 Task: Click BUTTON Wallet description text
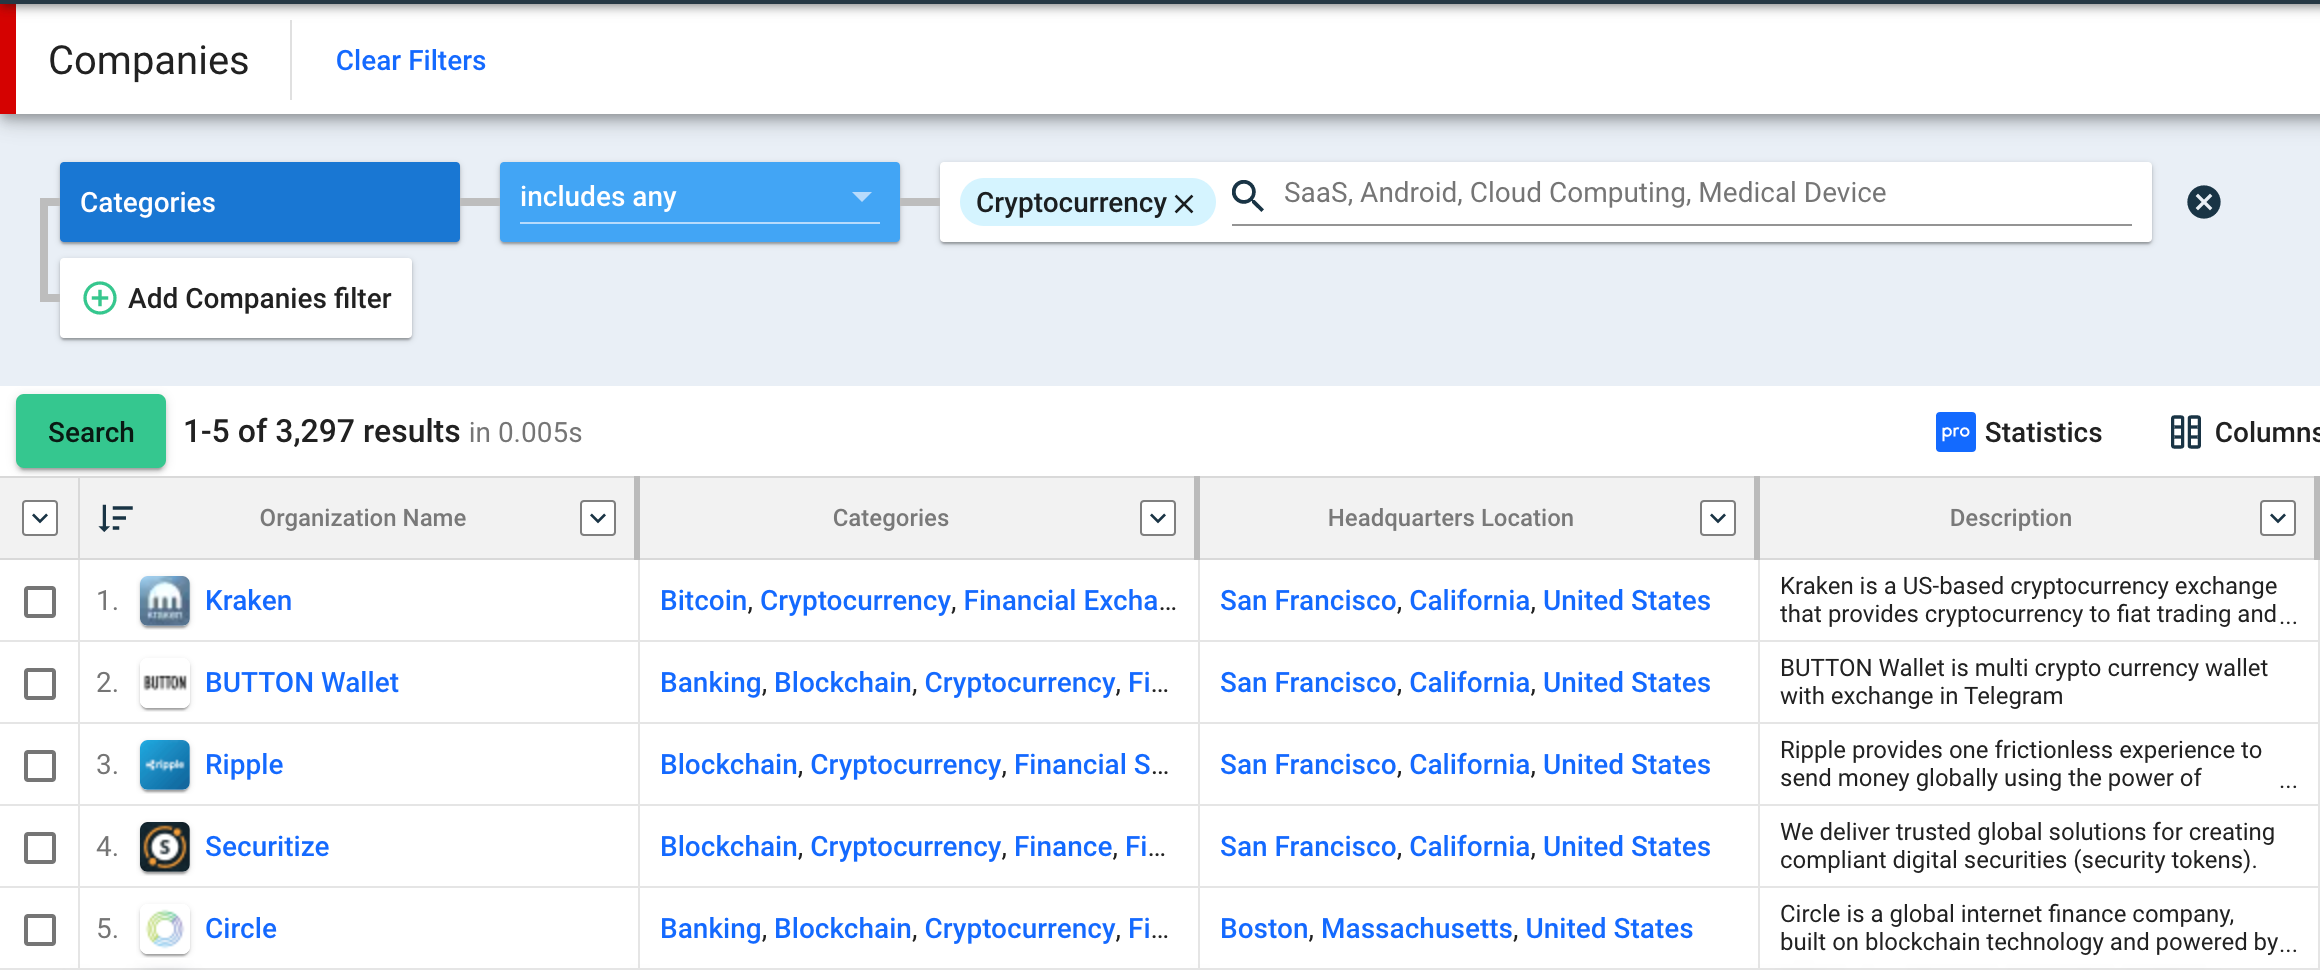[x=2024, y=682]
